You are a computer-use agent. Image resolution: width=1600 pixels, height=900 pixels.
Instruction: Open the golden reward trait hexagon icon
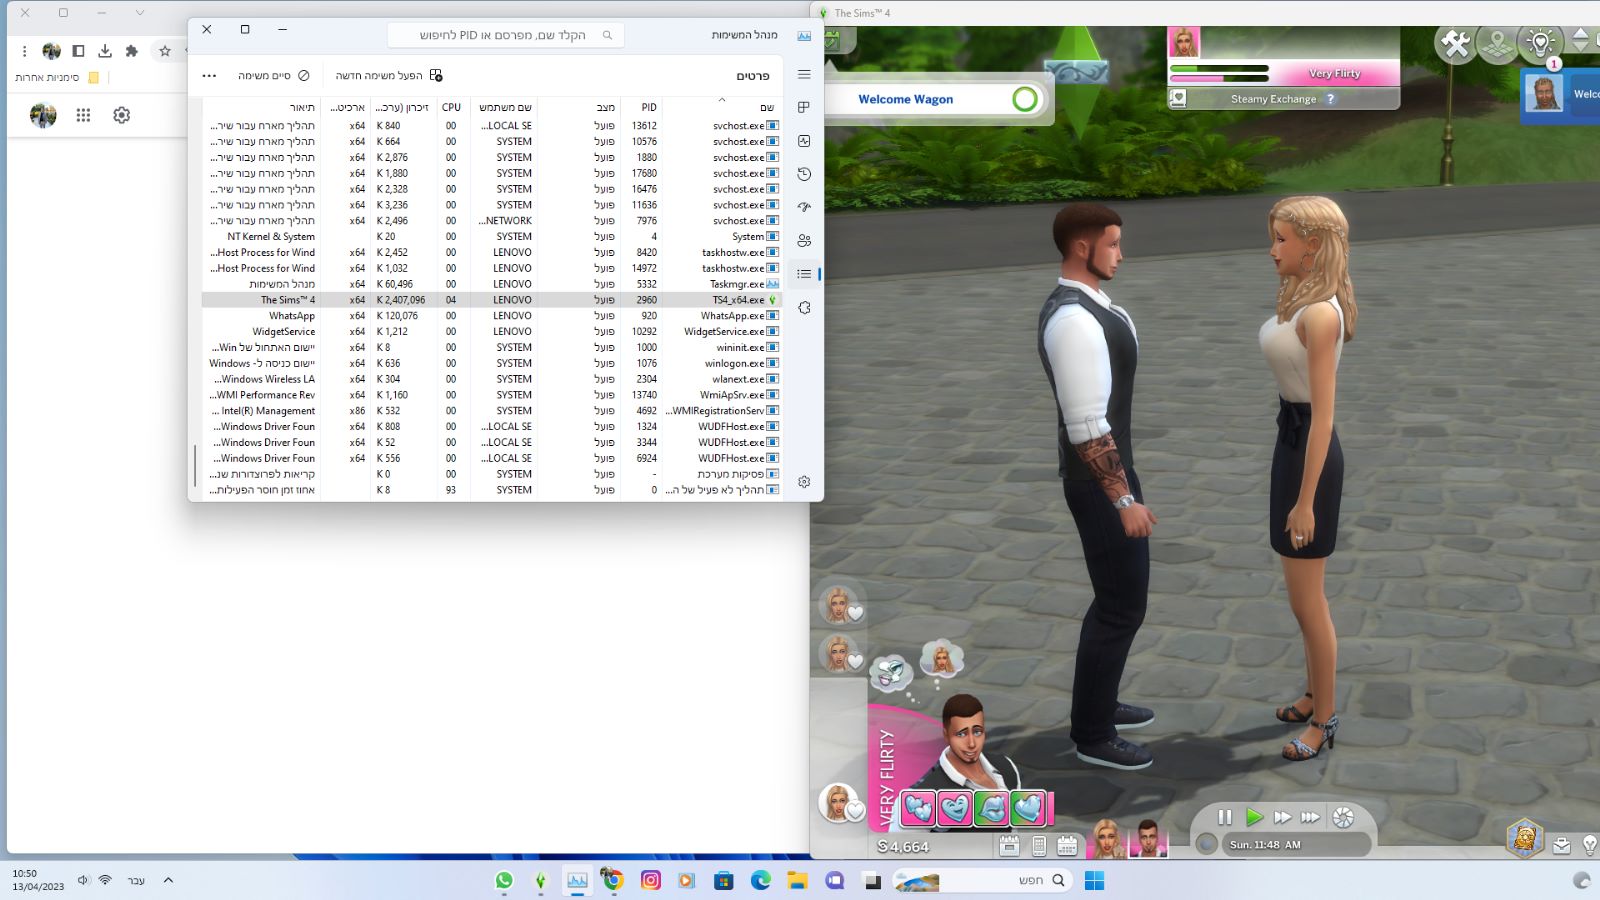click(1525, 838)
